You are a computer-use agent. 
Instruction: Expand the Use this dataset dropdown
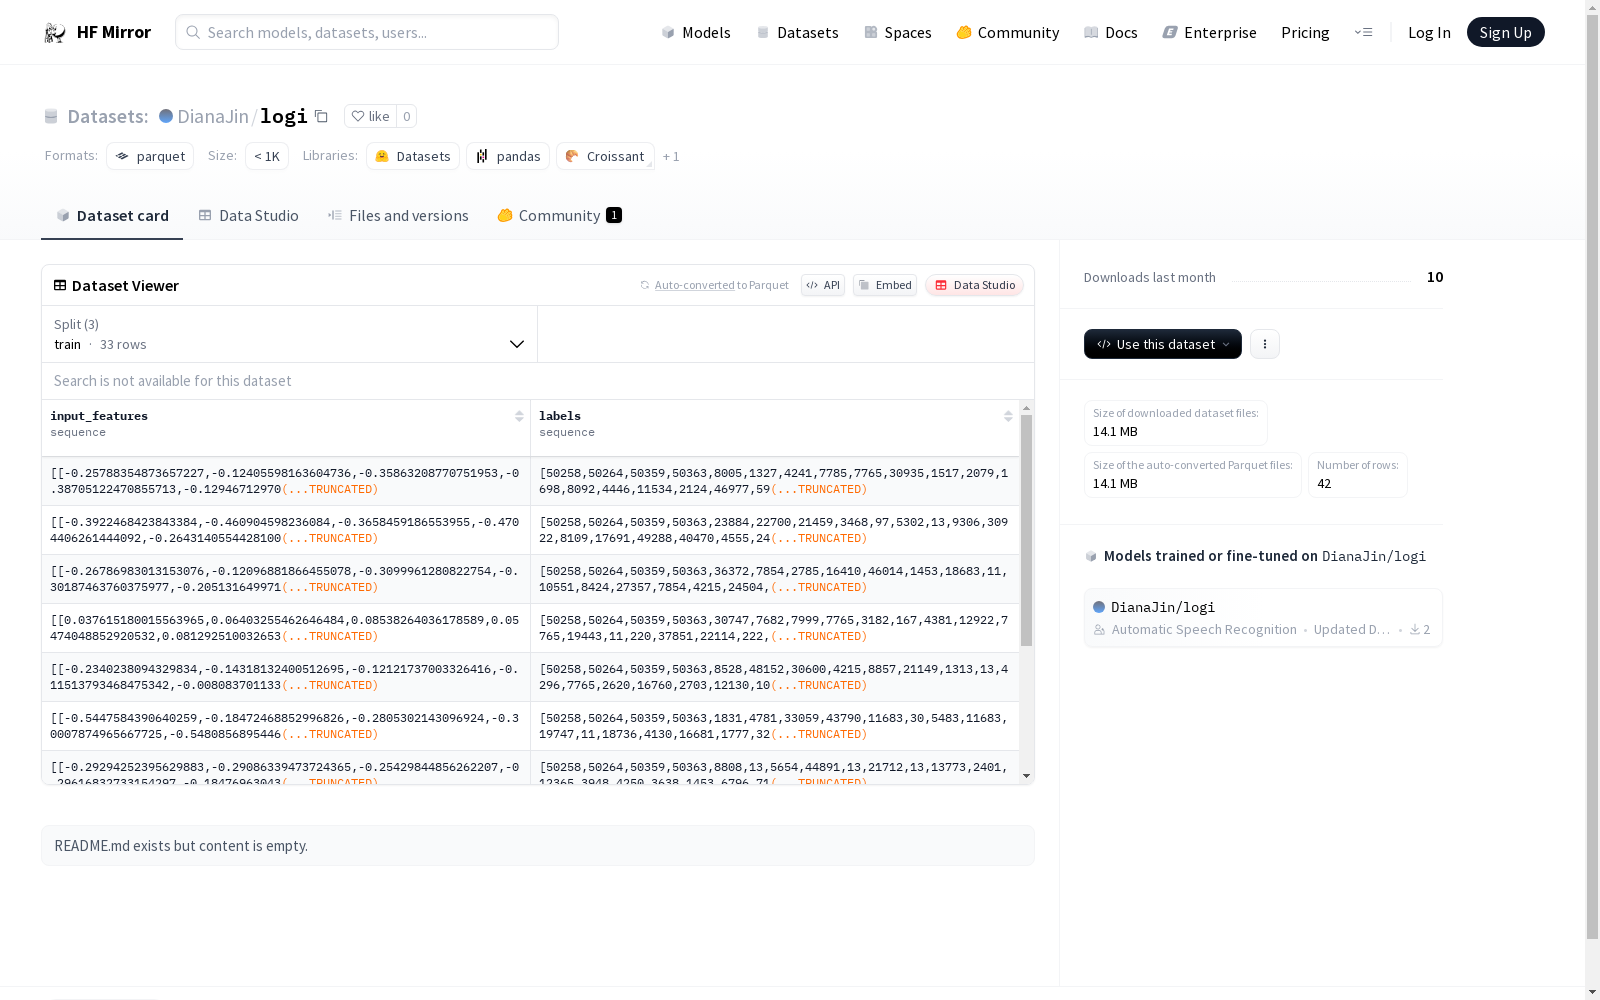point(1162,344)
